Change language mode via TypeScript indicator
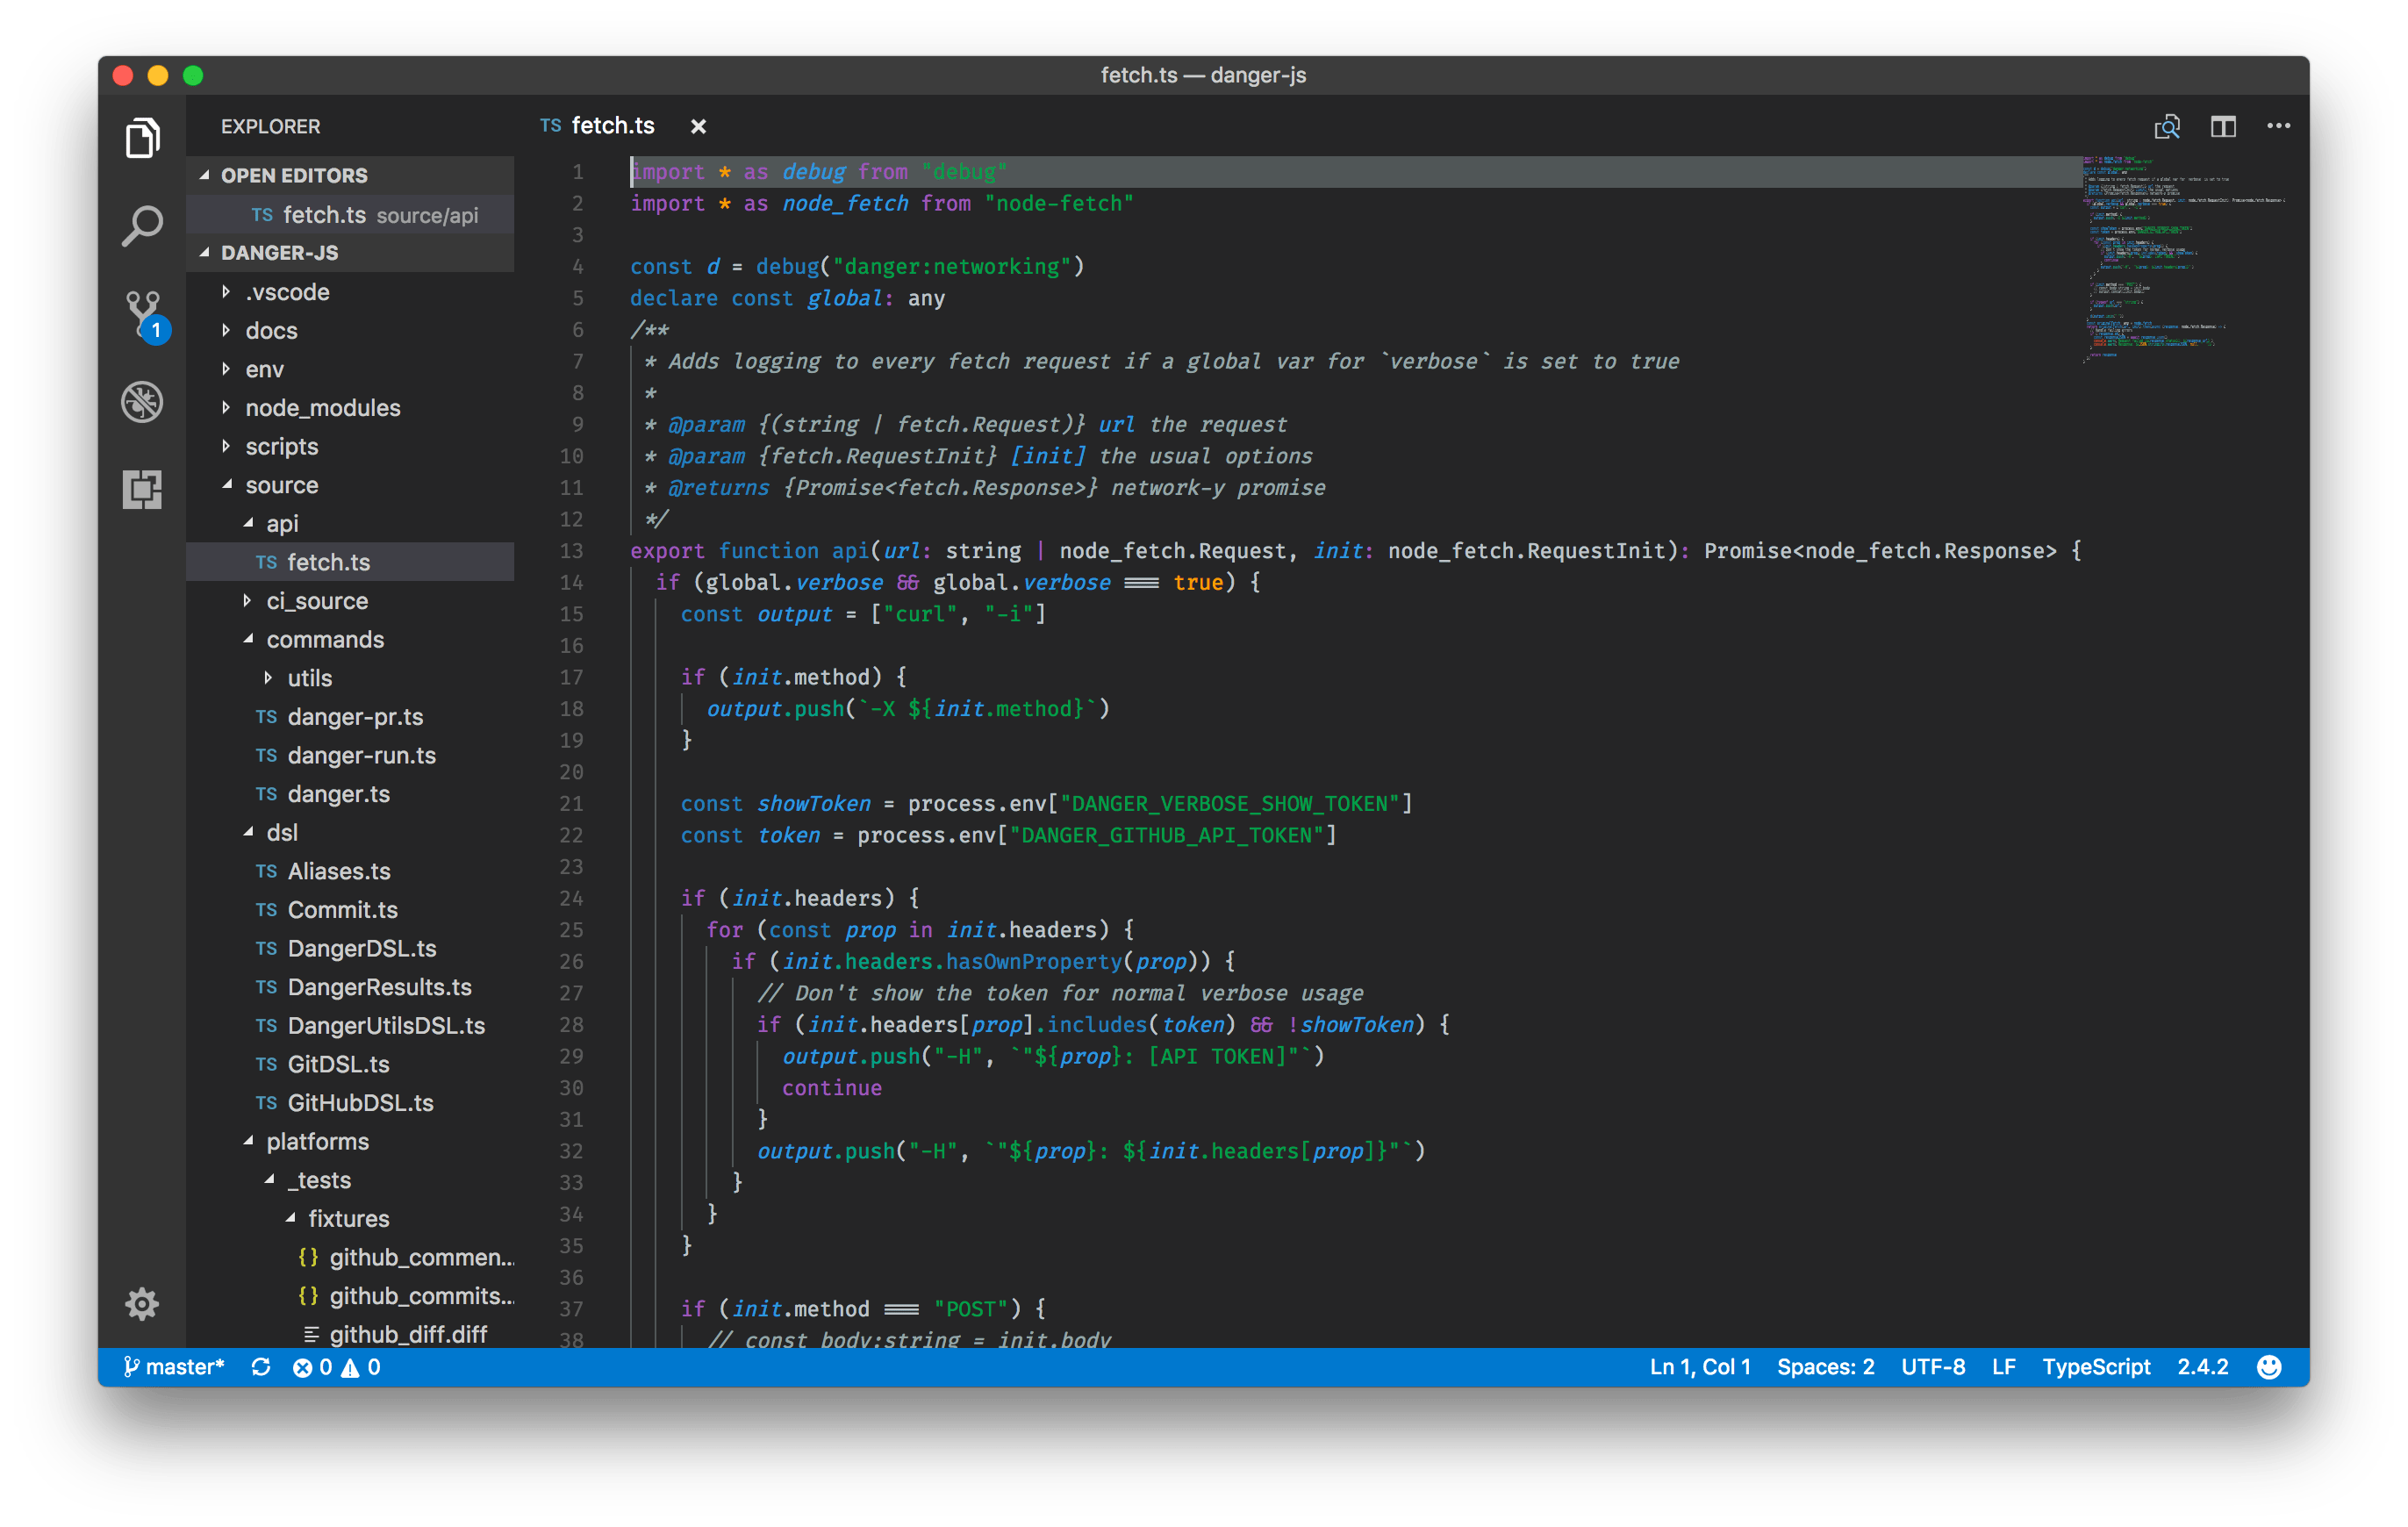Screen dimensions: 2408x1527 (x=2095, y=1366)
